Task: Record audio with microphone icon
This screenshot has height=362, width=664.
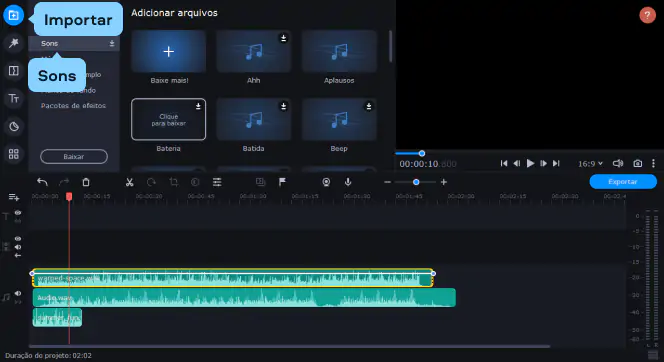Action: click(x=348, y=182)
